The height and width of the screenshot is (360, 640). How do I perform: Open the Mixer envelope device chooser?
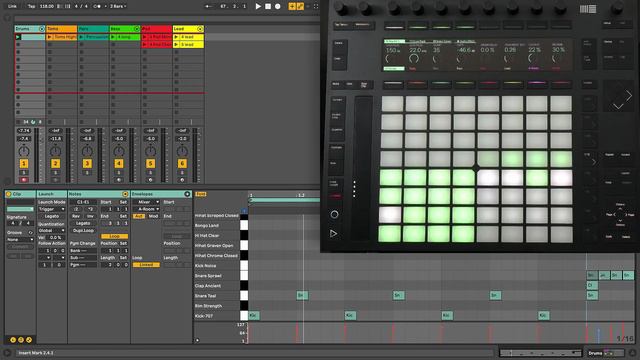pos(146,202)
